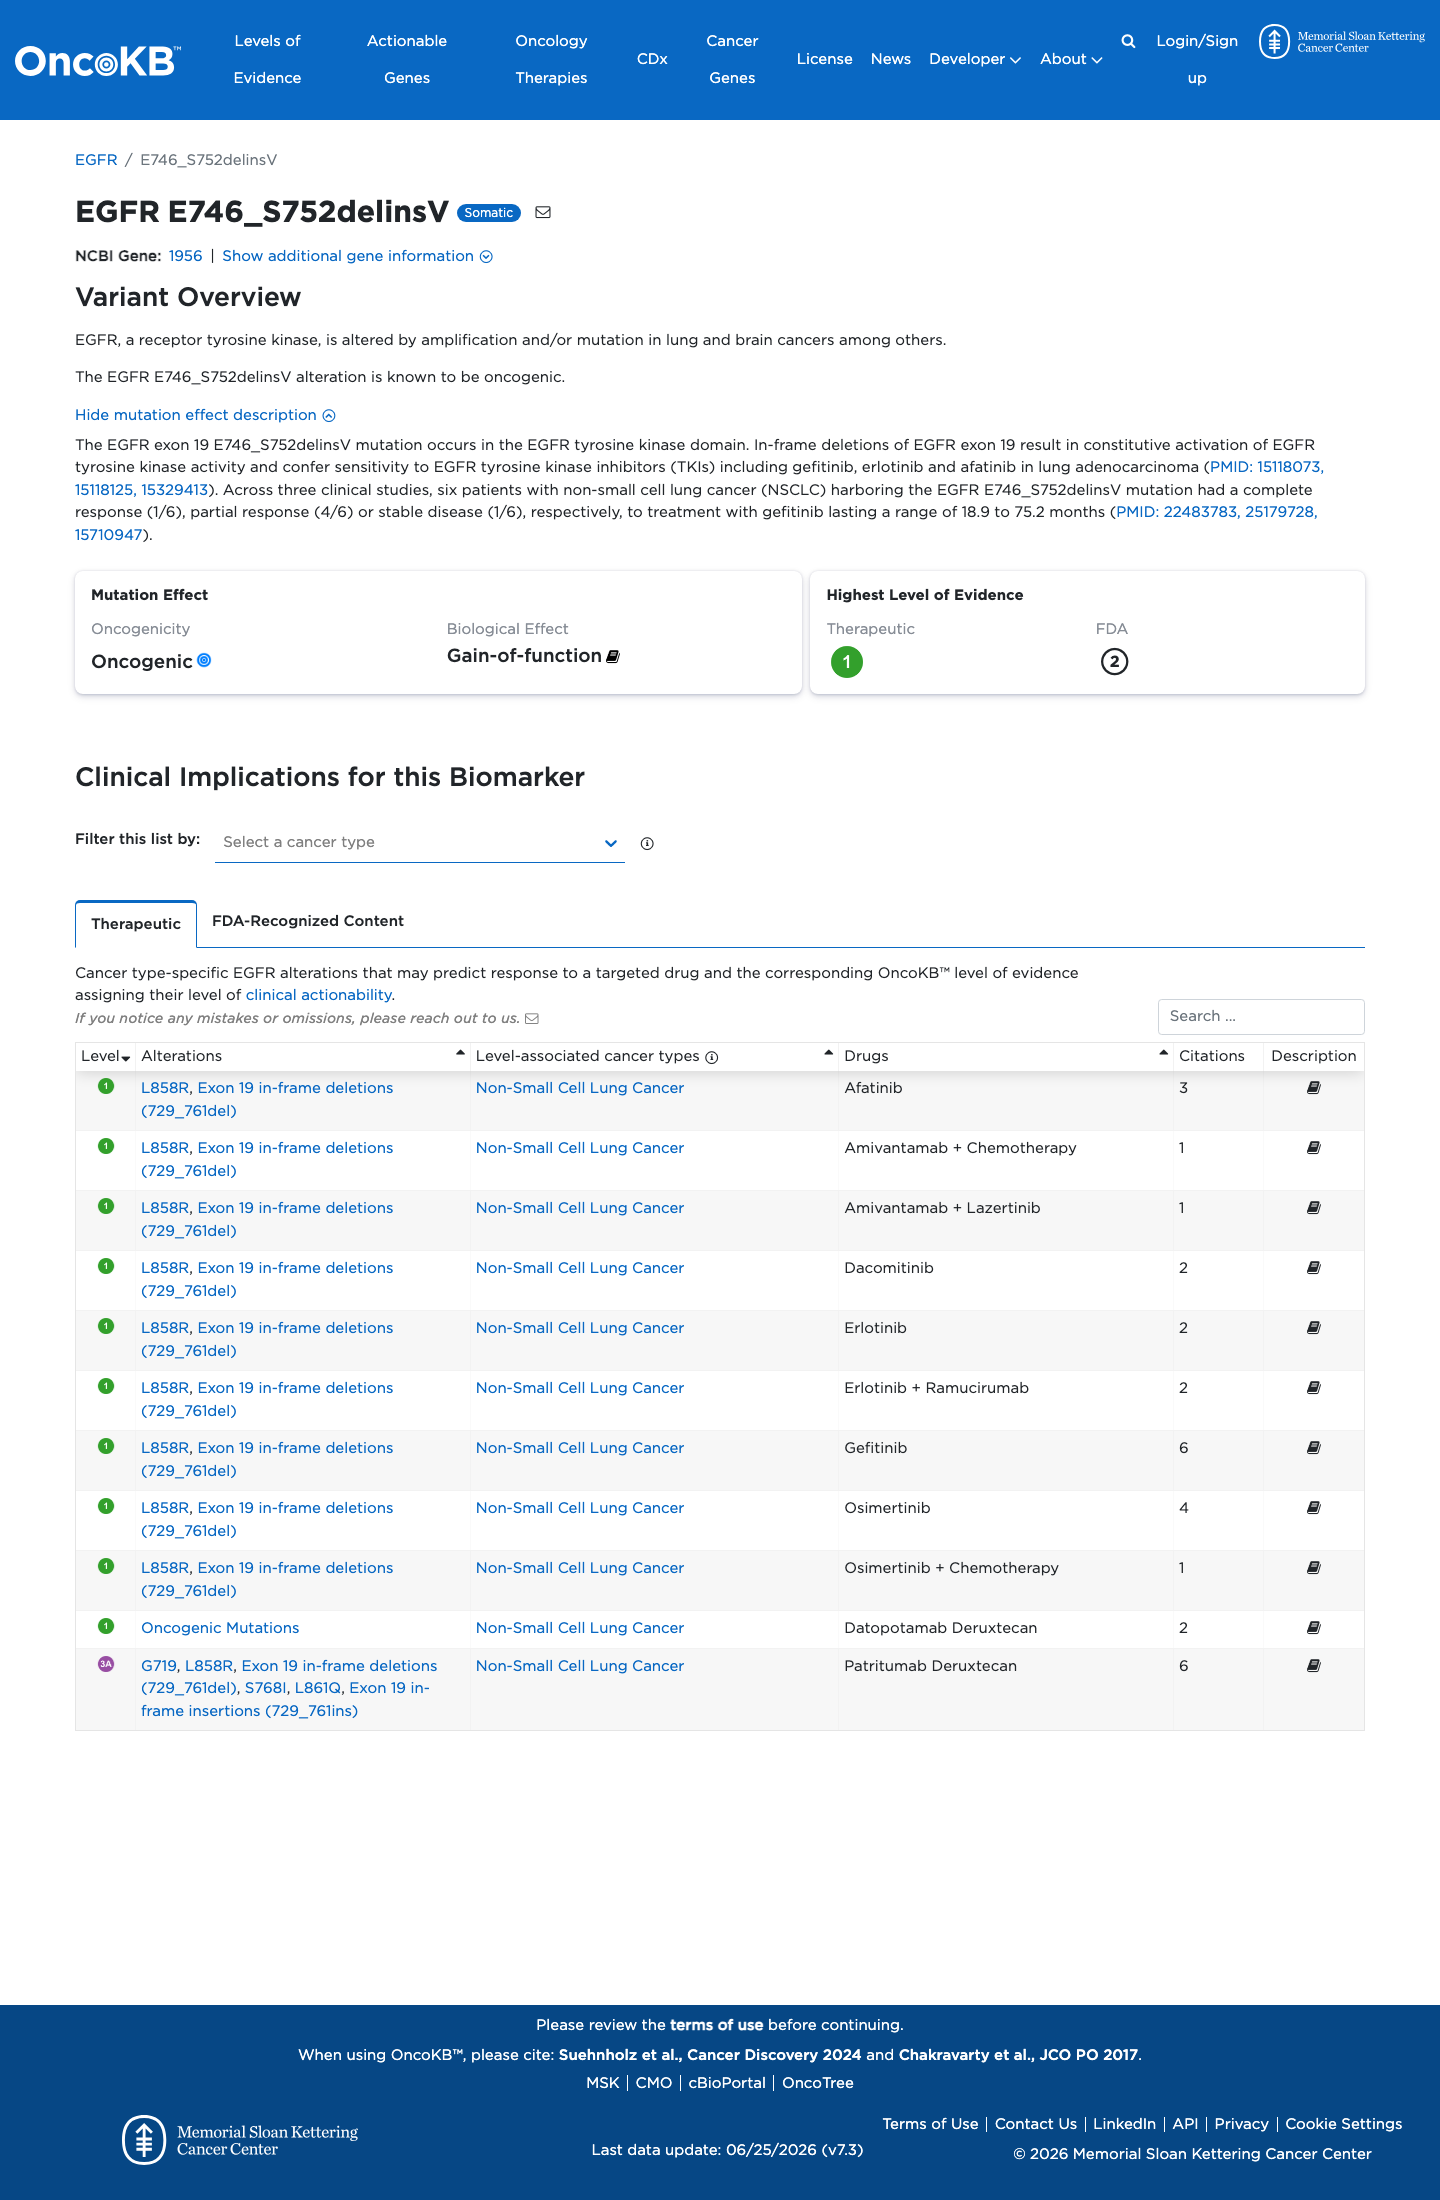Go to Levels of Evidence in navbar
Screen dimensions: 1440x2200
(267, 59)
